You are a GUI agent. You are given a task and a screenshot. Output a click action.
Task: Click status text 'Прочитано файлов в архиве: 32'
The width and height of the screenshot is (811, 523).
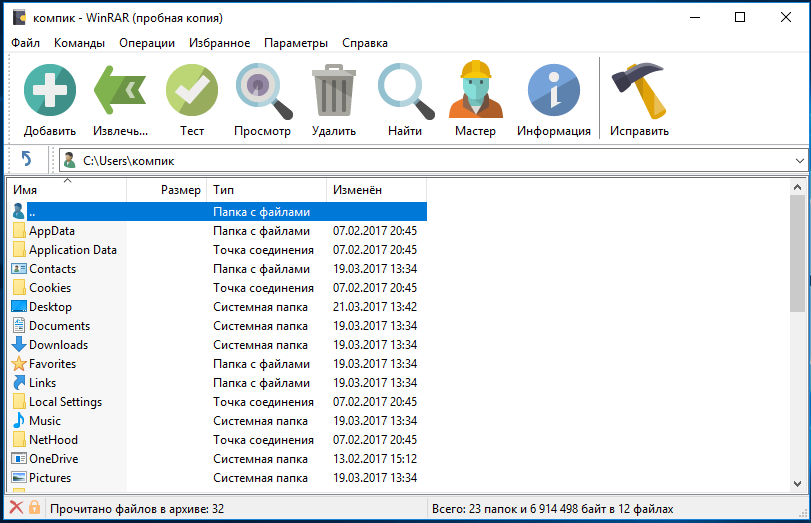click(137, 509)
